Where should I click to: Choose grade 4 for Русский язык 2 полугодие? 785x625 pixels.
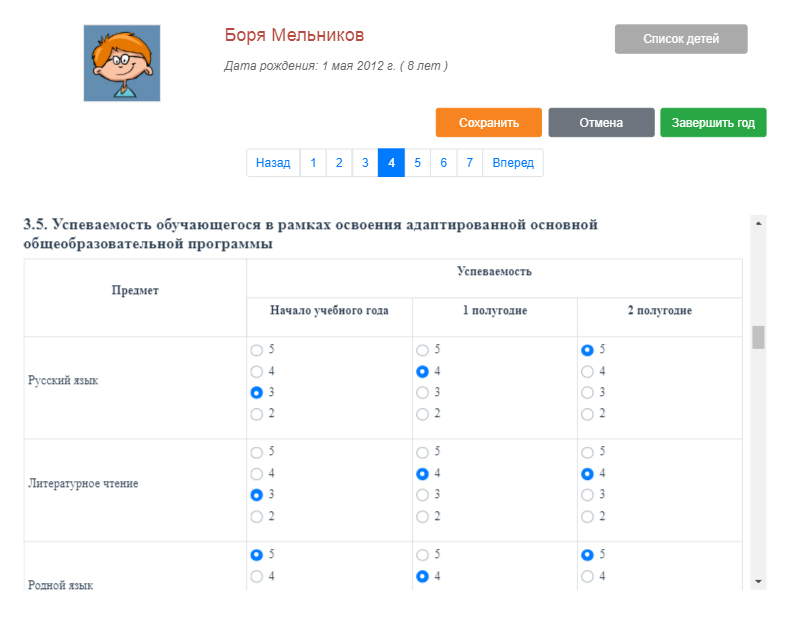587,372
